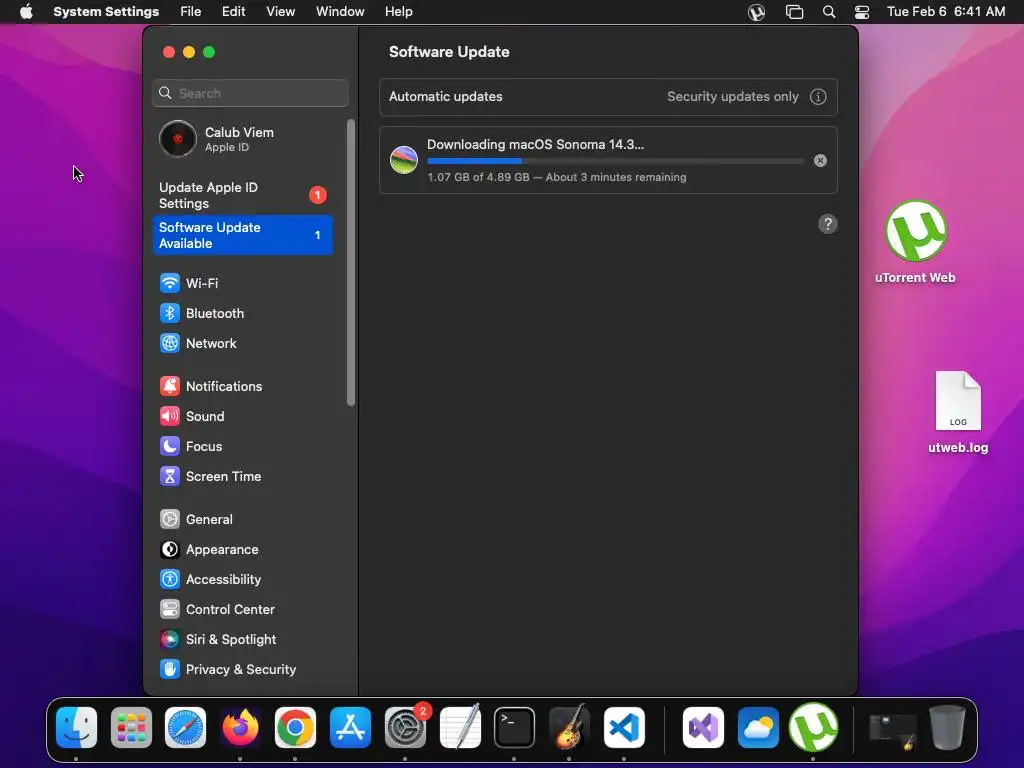
Task: Select Software Update Available item
Action: coord(243,235)
